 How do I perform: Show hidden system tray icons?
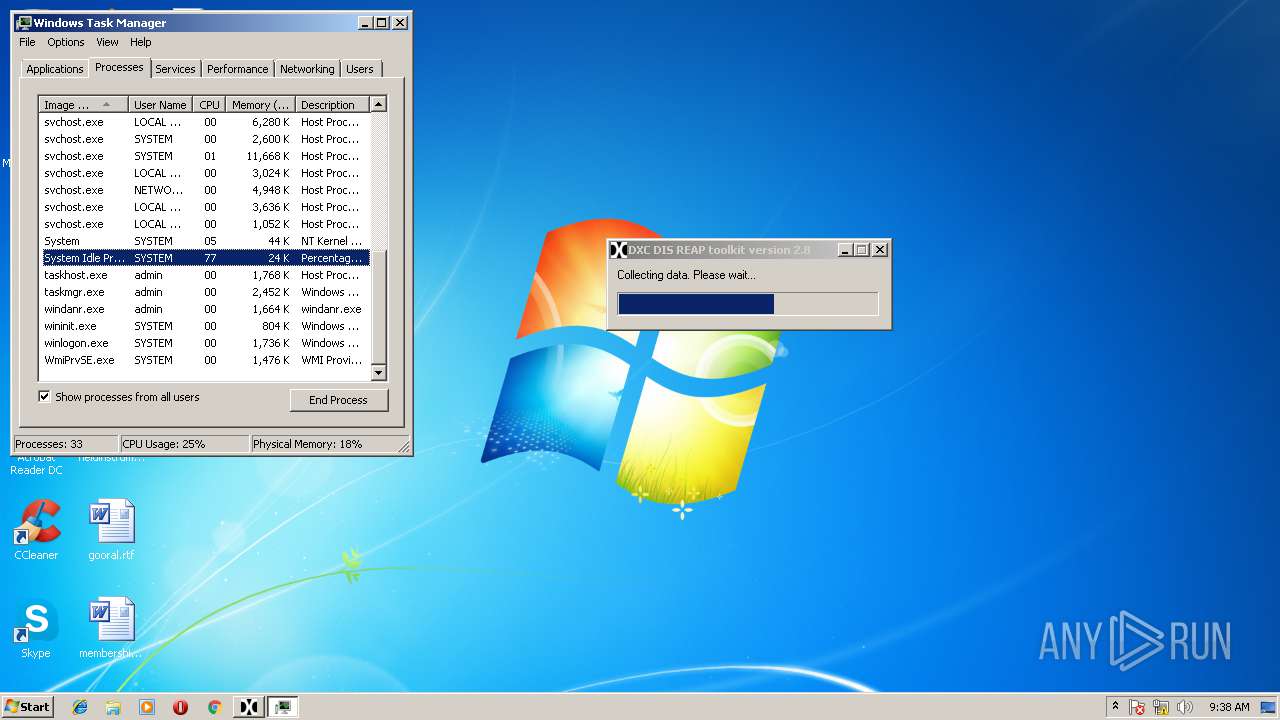pyautogui.click(x=1115, y=707)
